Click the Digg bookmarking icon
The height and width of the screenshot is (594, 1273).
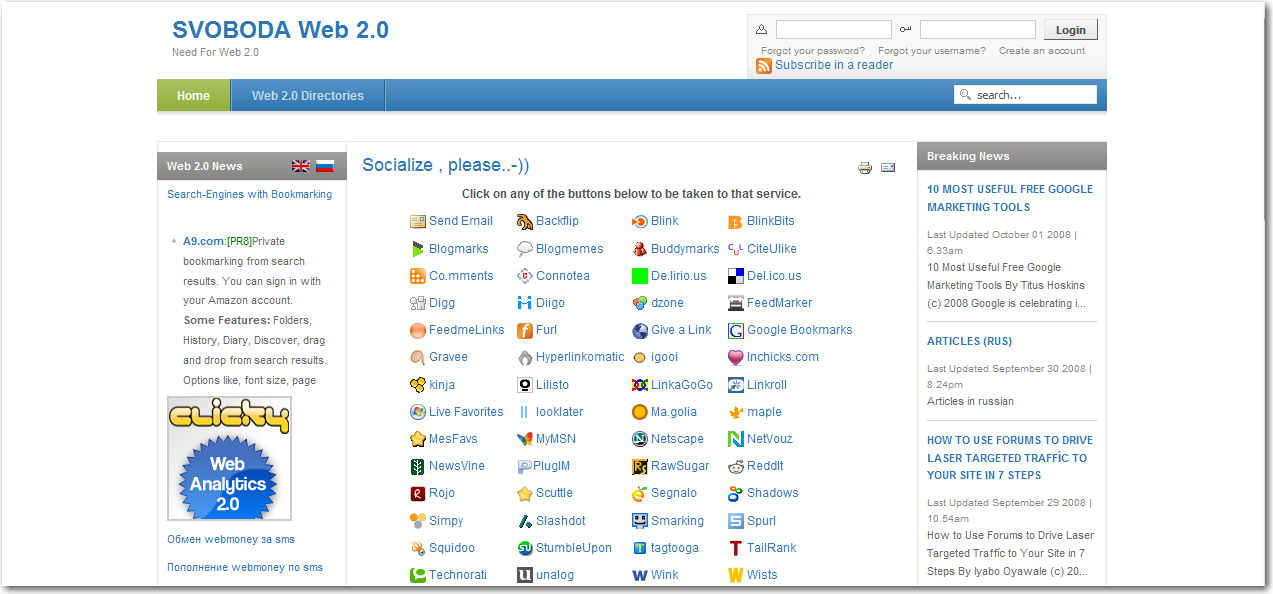[x=418, y=303]
